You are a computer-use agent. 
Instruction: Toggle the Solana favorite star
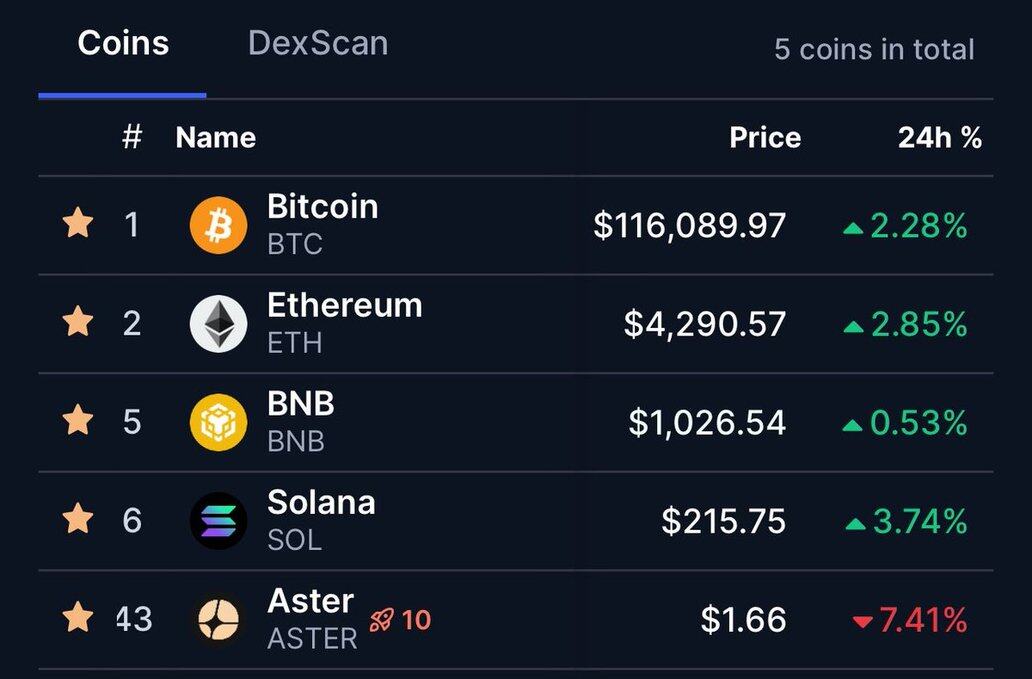(x=78, y=520)
